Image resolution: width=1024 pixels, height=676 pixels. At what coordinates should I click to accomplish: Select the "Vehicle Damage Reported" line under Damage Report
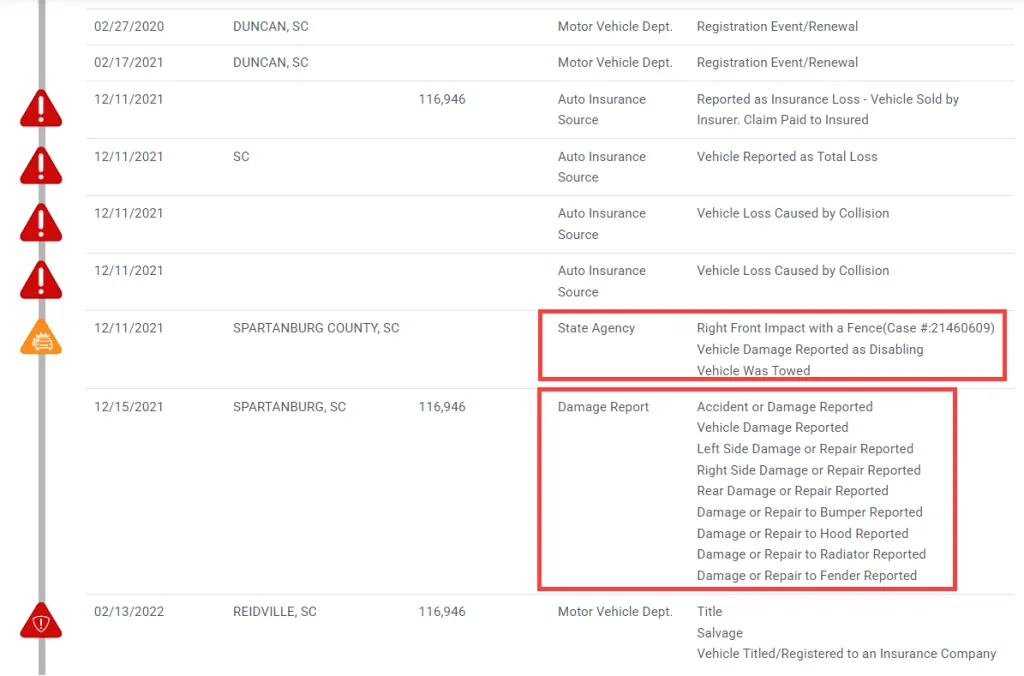[773, 428]
